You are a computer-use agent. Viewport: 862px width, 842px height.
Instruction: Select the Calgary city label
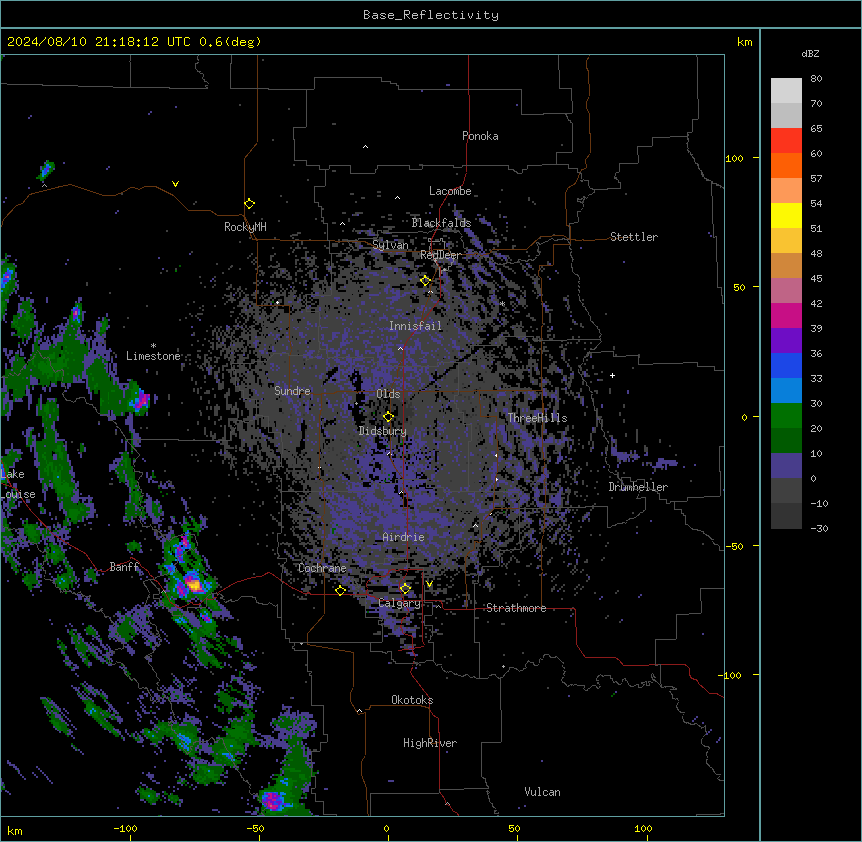[399, 603]
